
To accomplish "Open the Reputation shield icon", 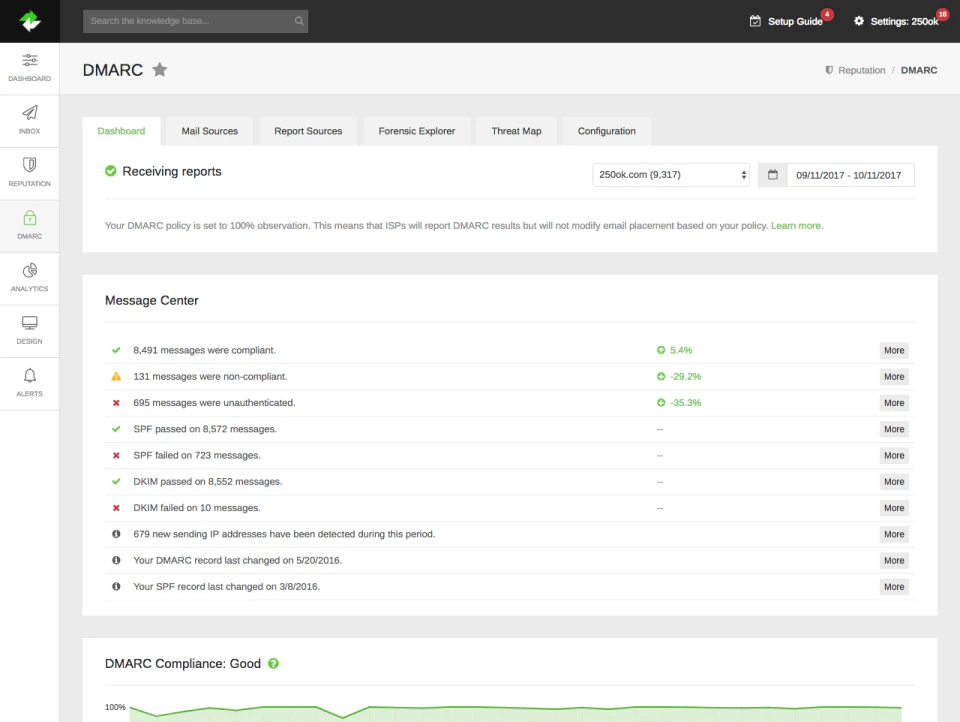I will [29, 166].
